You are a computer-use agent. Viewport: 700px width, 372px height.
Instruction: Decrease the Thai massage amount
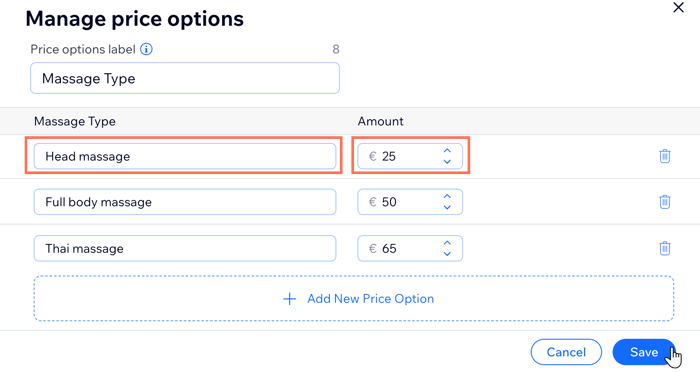(447, 253)
